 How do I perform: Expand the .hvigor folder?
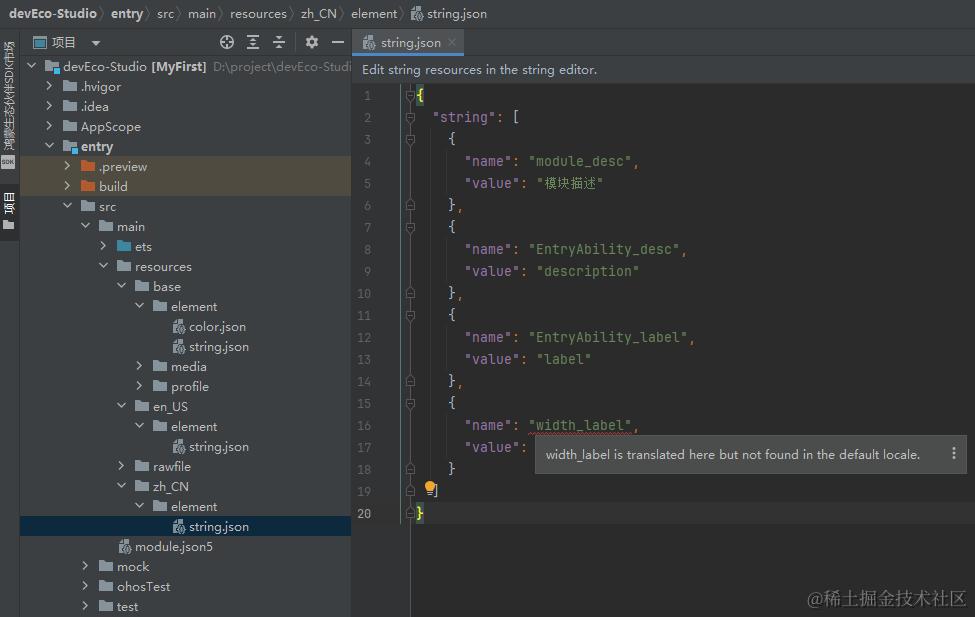[50, 86]
